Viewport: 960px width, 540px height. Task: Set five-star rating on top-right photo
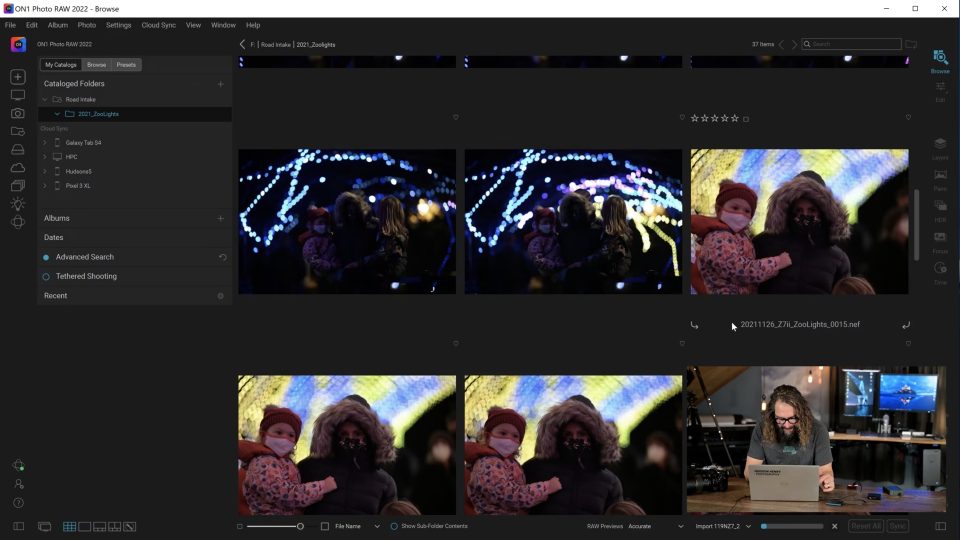coord(735,118)
